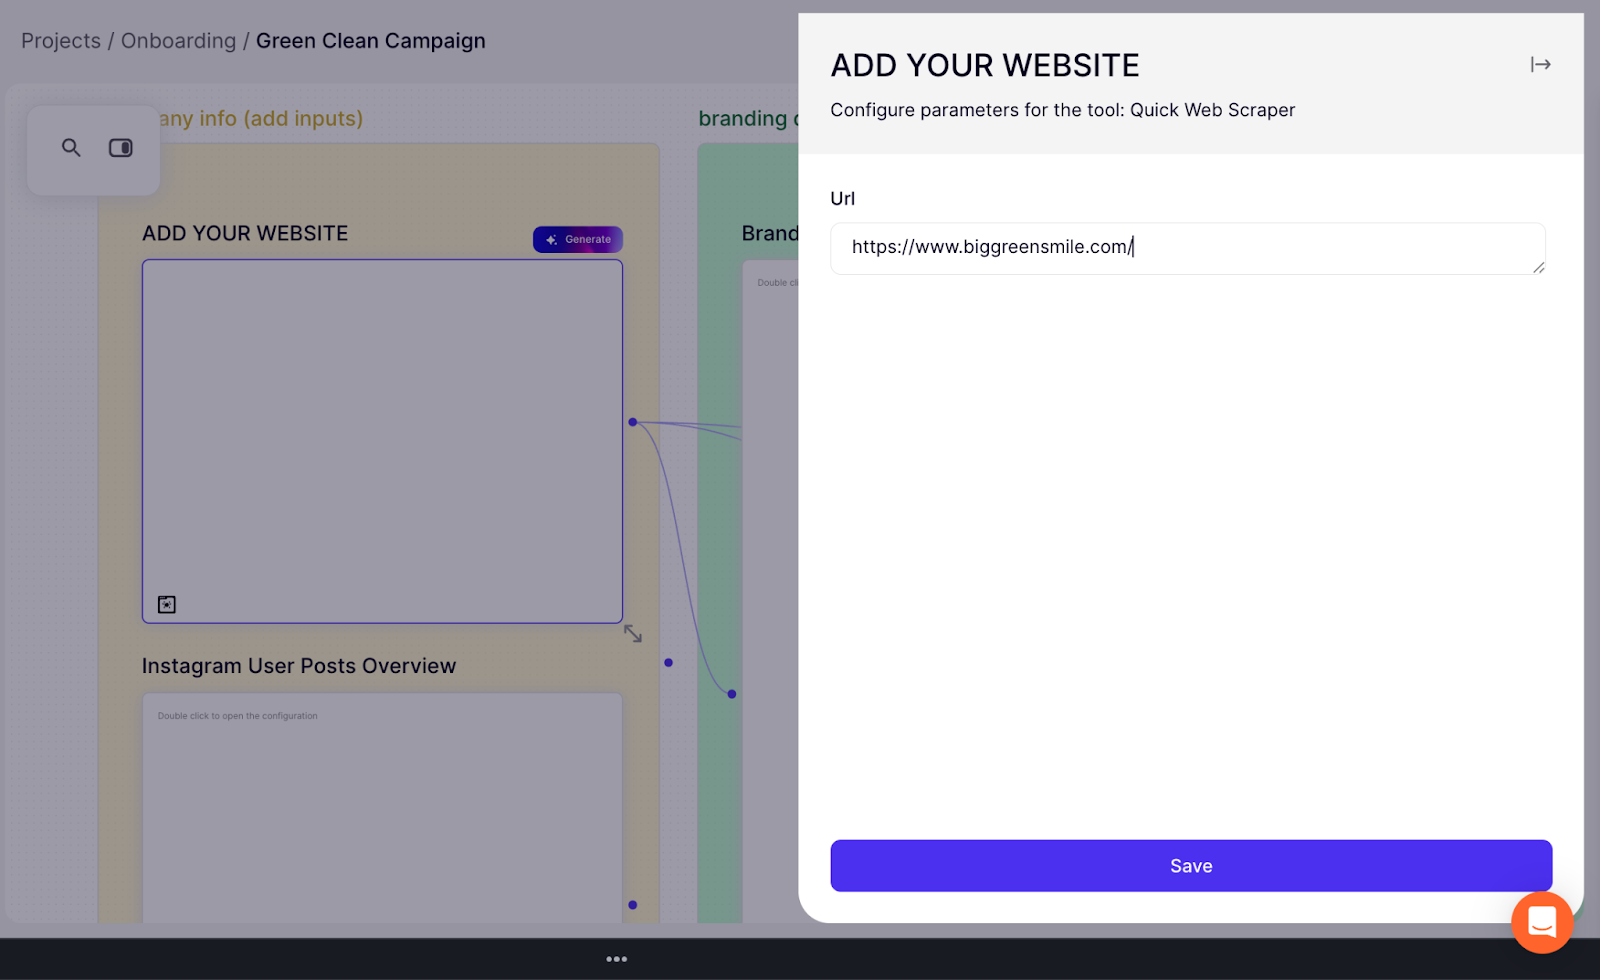This screenshot has height=980, width=1600.
Task: Go to Projects in the breadcrumb
Action: tap(61, 41)
